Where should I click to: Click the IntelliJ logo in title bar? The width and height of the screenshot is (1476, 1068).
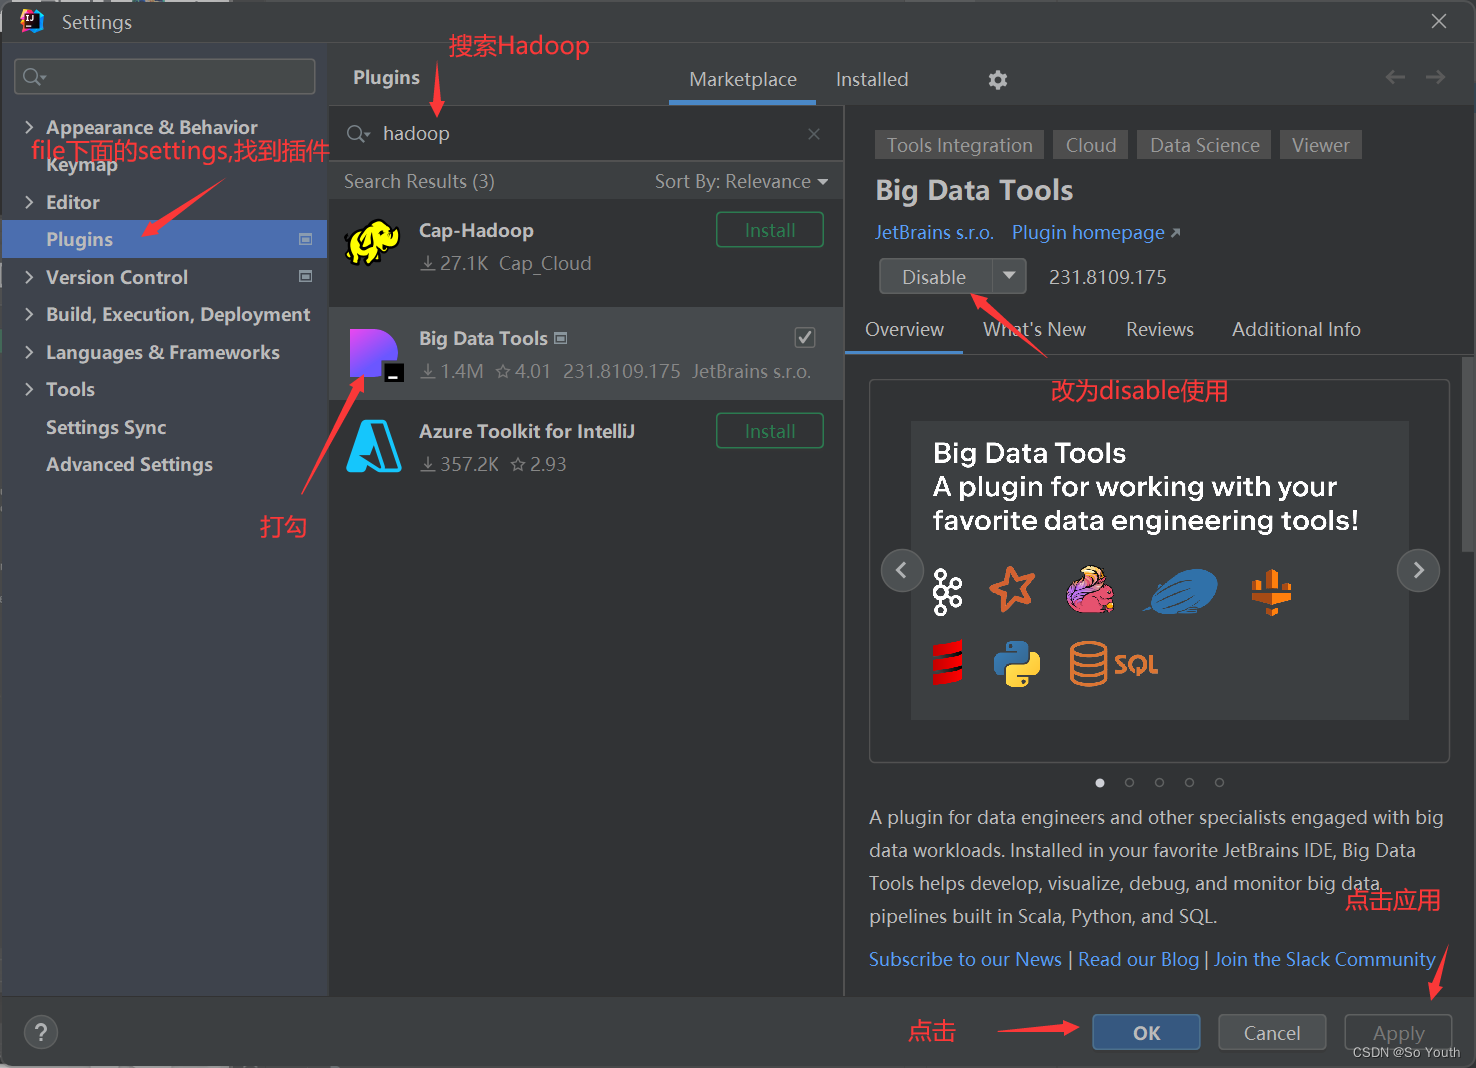click(x=32, y=21)
